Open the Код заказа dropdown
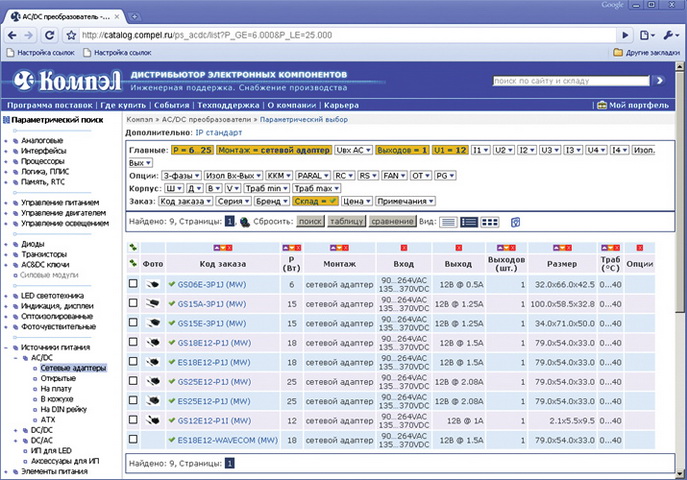Image resolution: width=687 pixels, height=480 pixels. [x=185, y=201]
